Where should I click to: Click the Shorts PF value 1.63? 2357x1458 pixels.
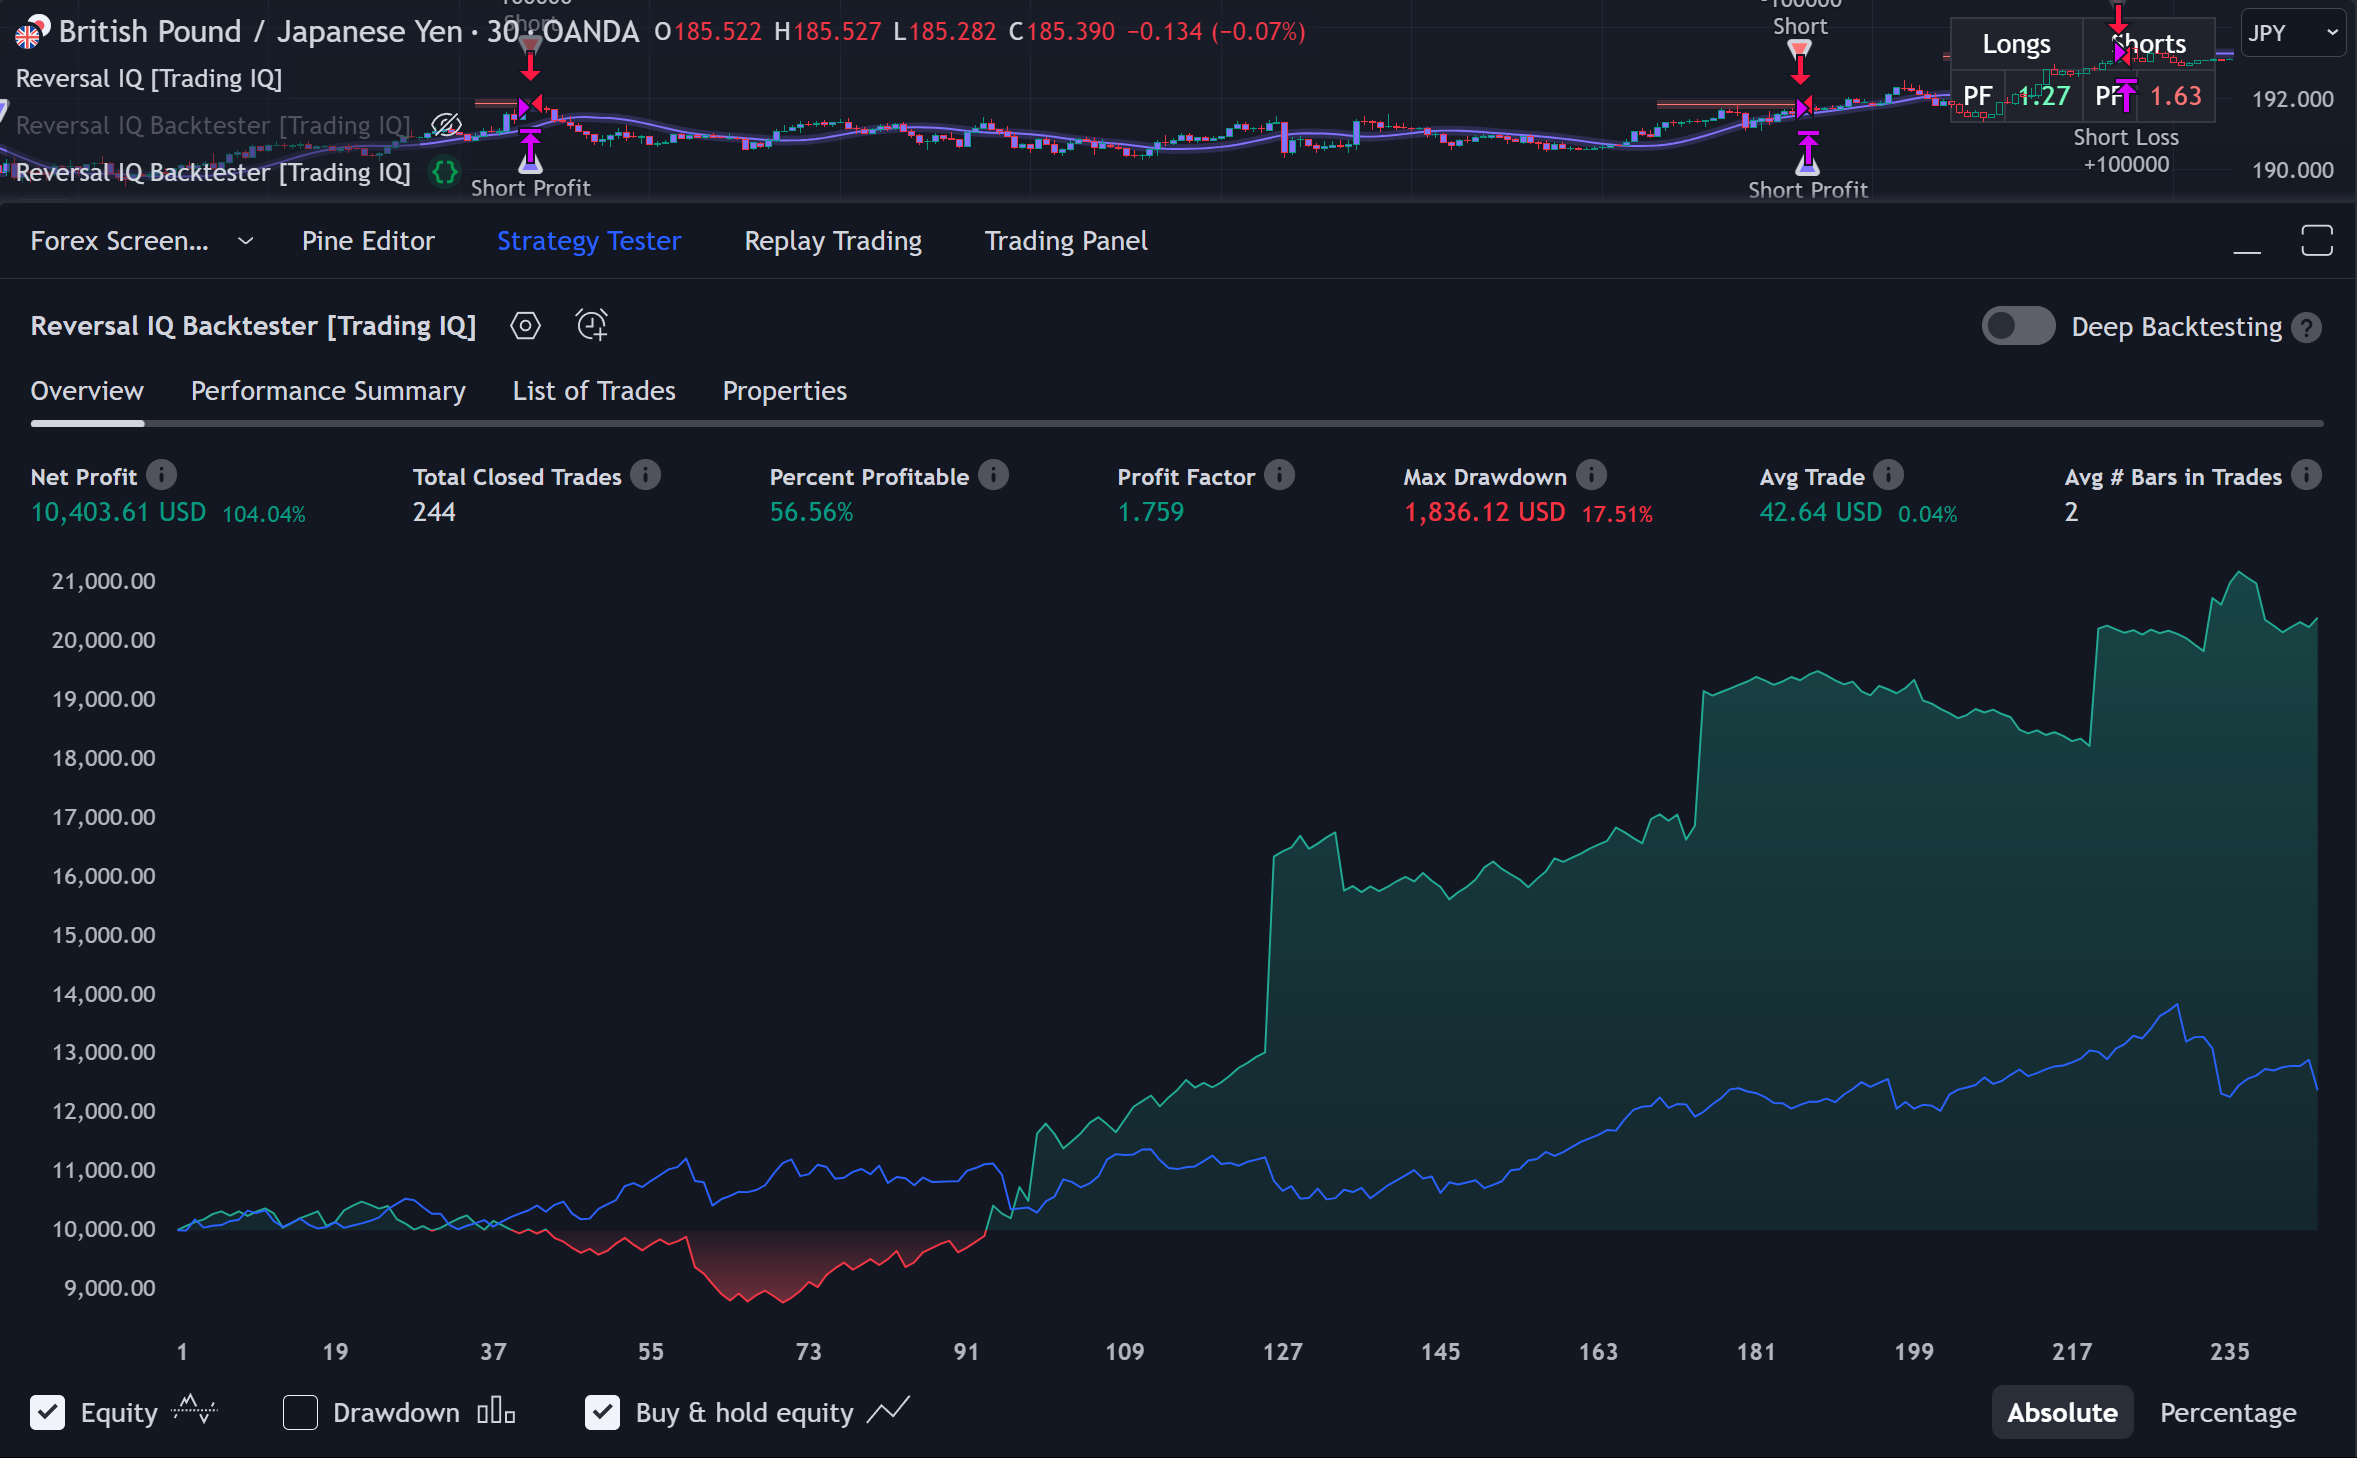pyautogui.click(x=2176, y=96)
